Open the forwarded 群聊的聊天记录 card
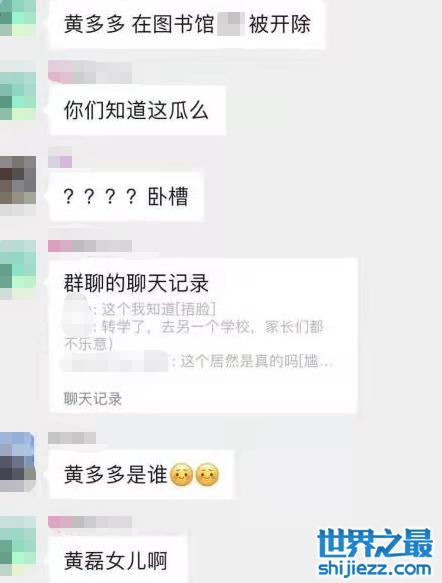Screen dimensions: 442x583 (x=203, y=335)
